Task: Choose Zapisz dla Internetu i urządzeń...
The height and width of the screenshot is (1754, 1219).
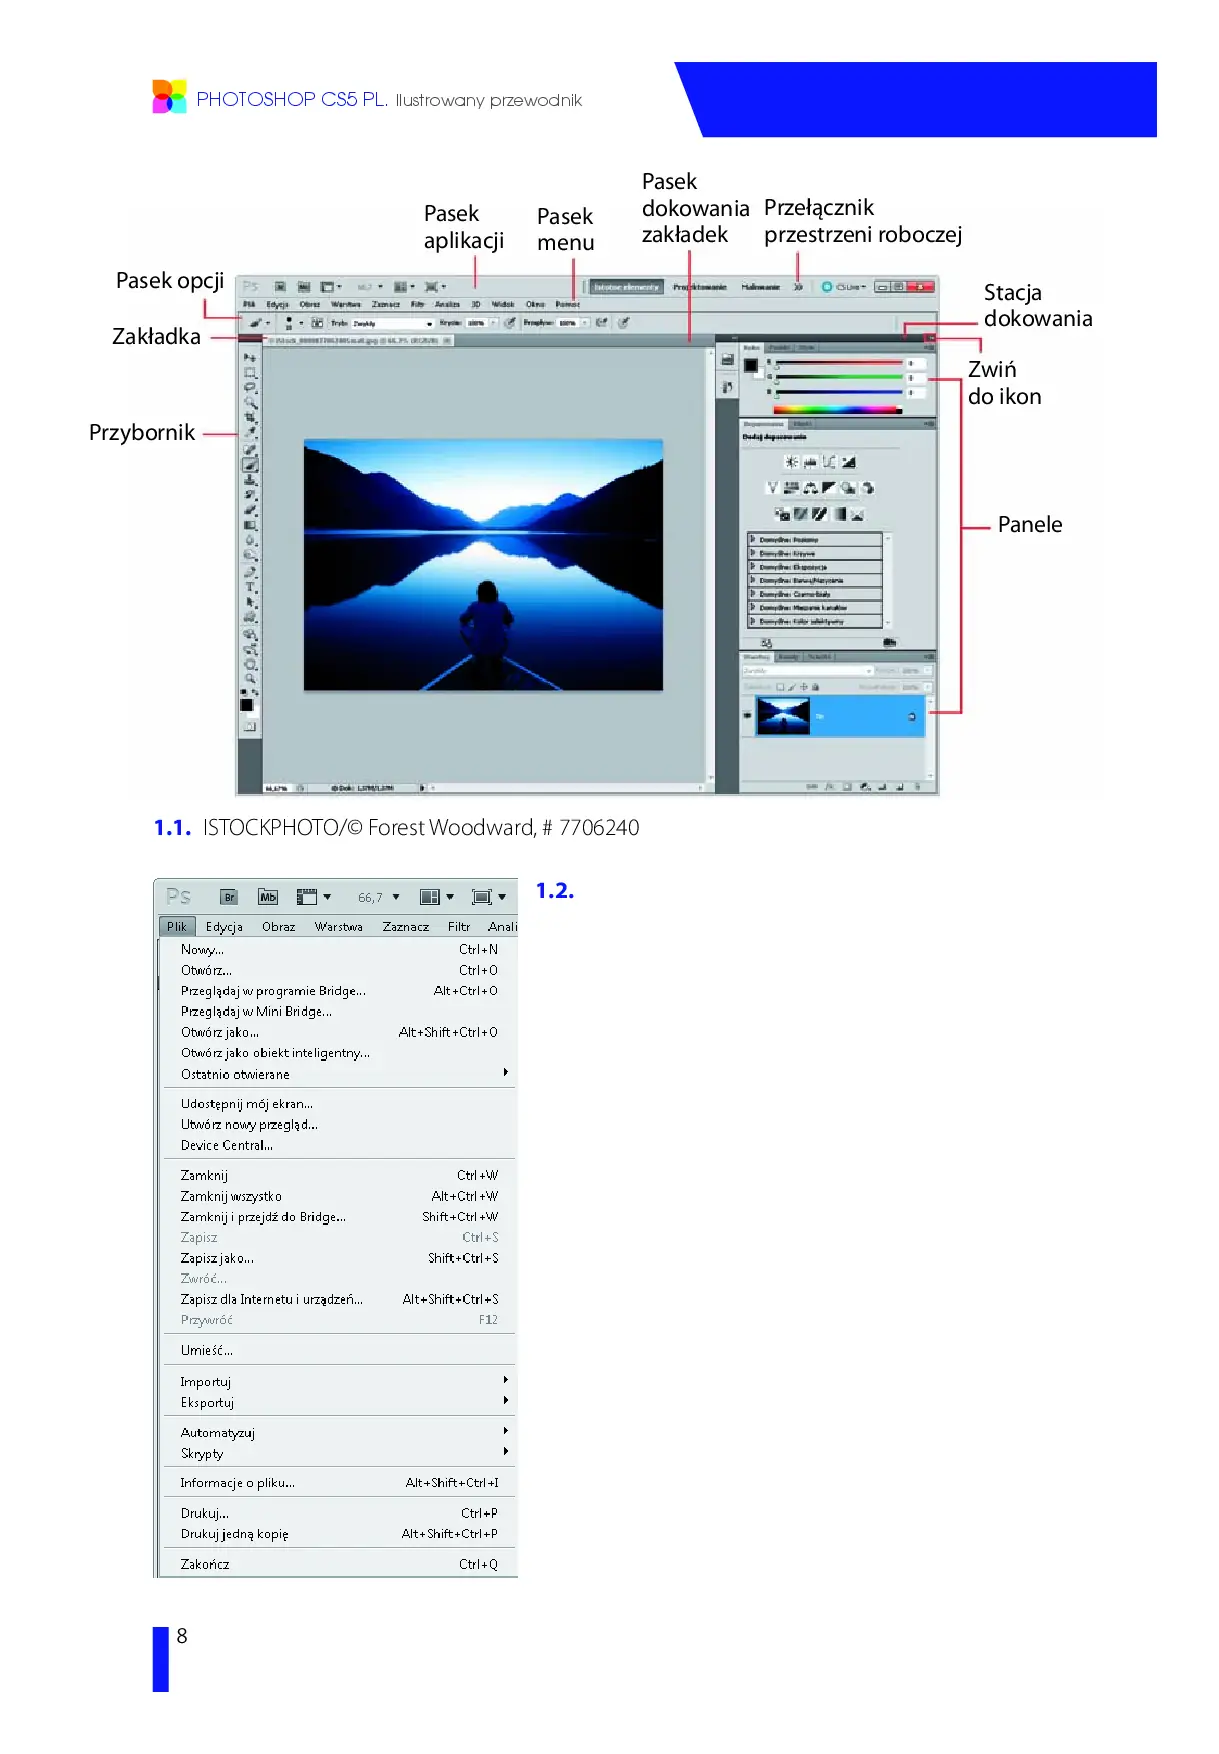Action: pos(340,1299)
